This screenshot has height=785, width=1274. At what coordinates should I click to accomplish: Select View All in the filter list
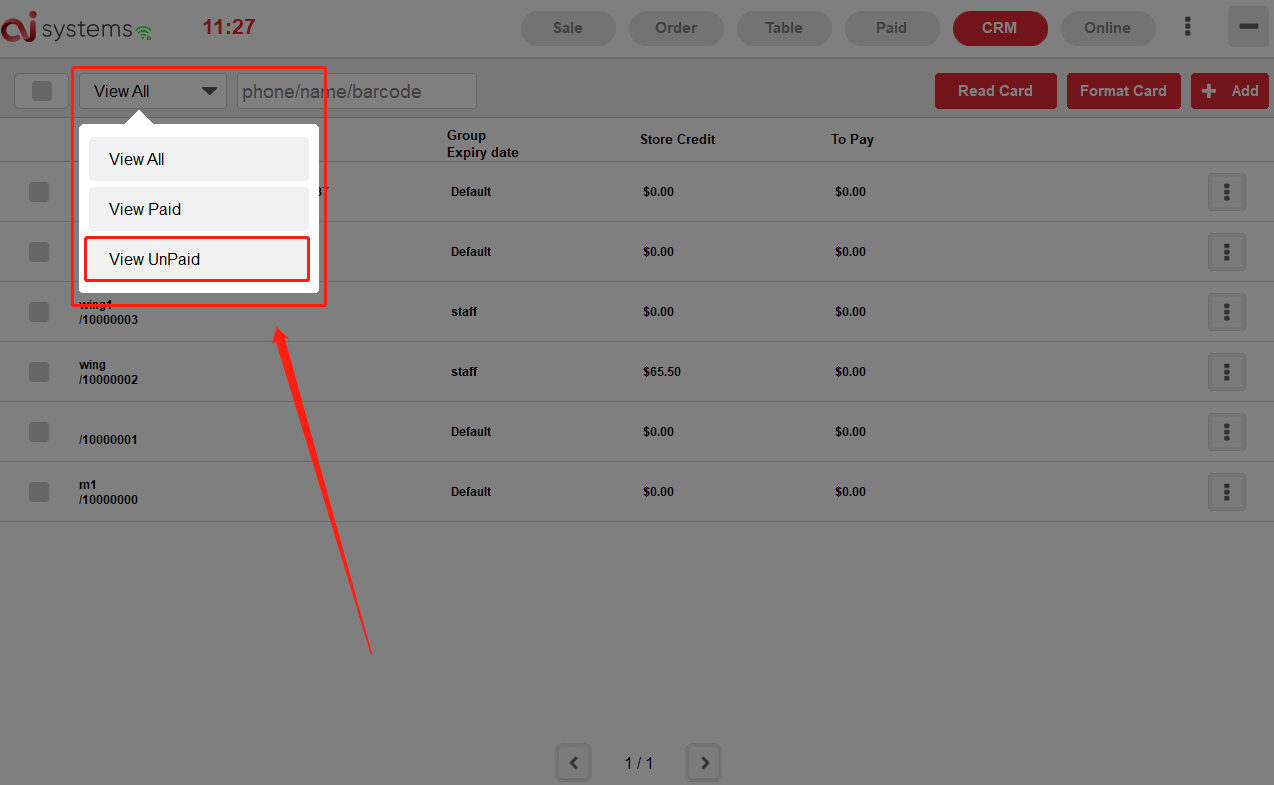[x=199, y=159]
